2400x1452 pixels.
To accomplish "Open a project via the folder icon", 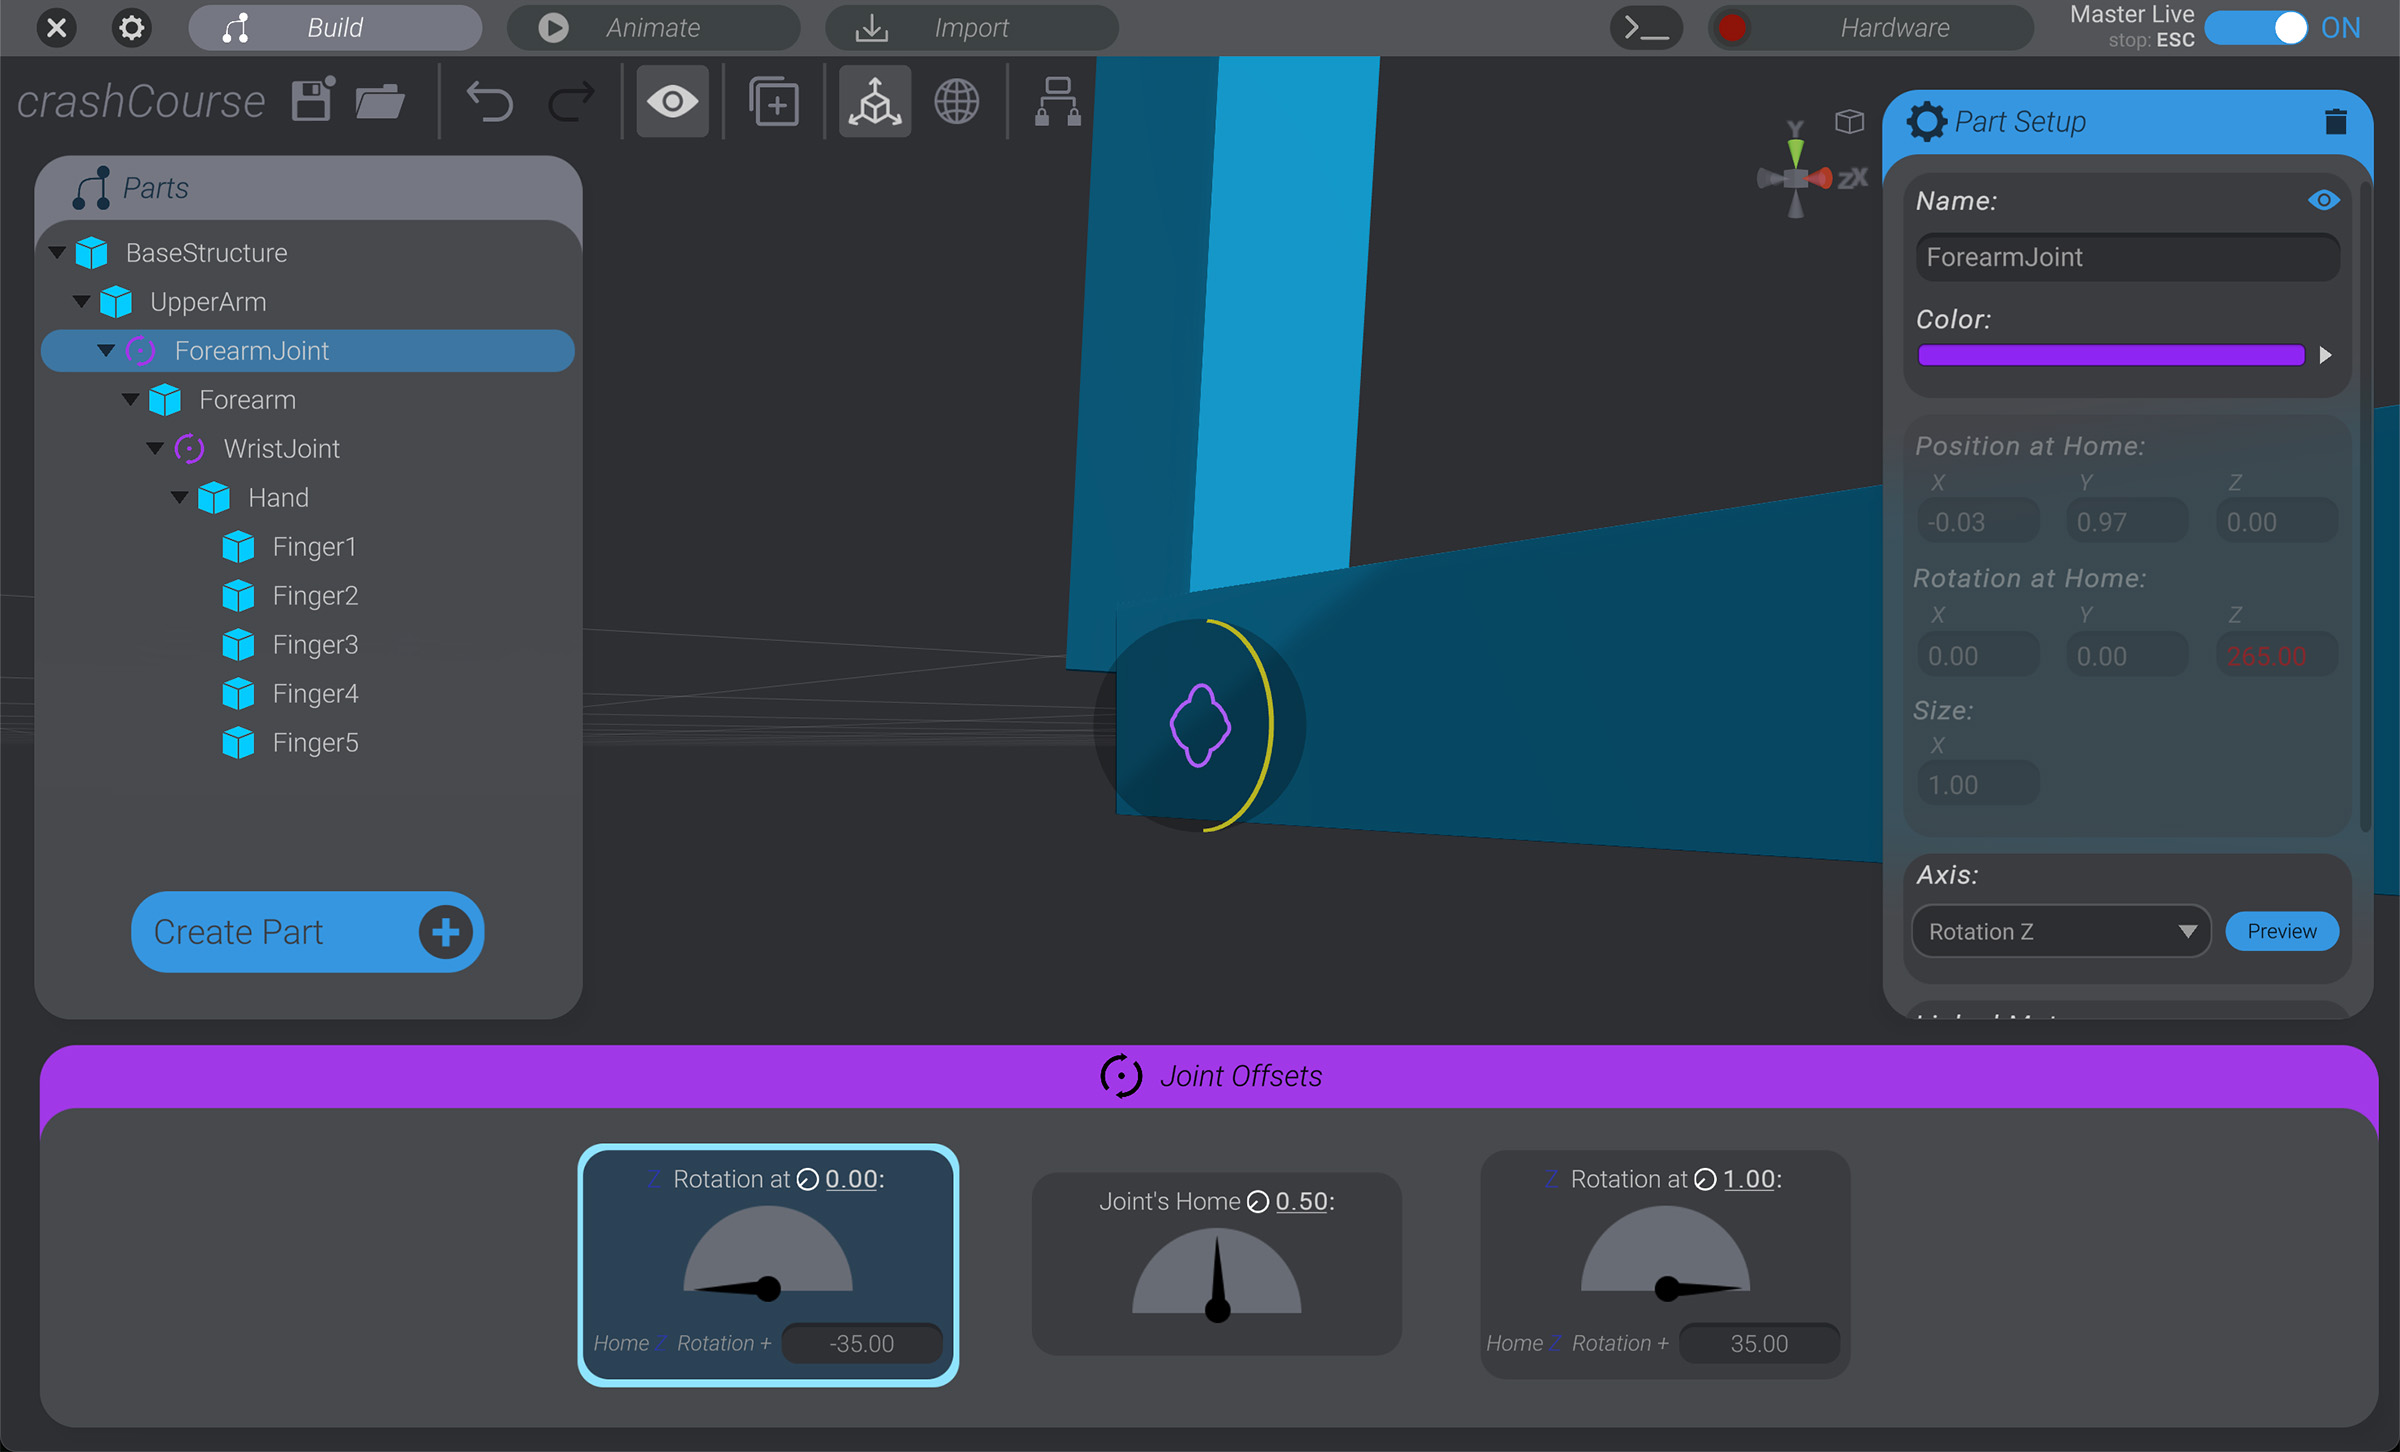I will pos(380,100).
